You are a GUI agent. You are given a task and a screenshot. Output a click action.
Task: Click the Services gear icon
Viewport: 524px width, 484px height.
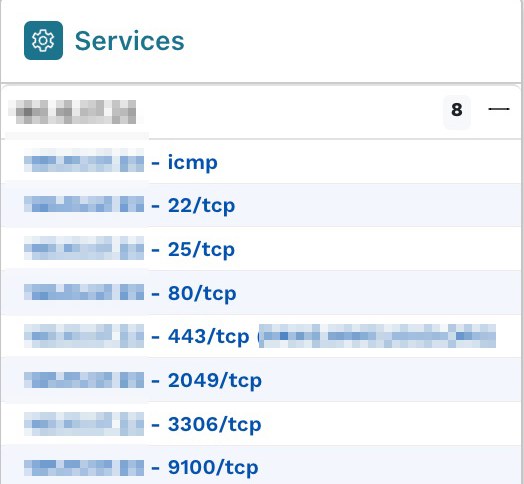point(43,40)
